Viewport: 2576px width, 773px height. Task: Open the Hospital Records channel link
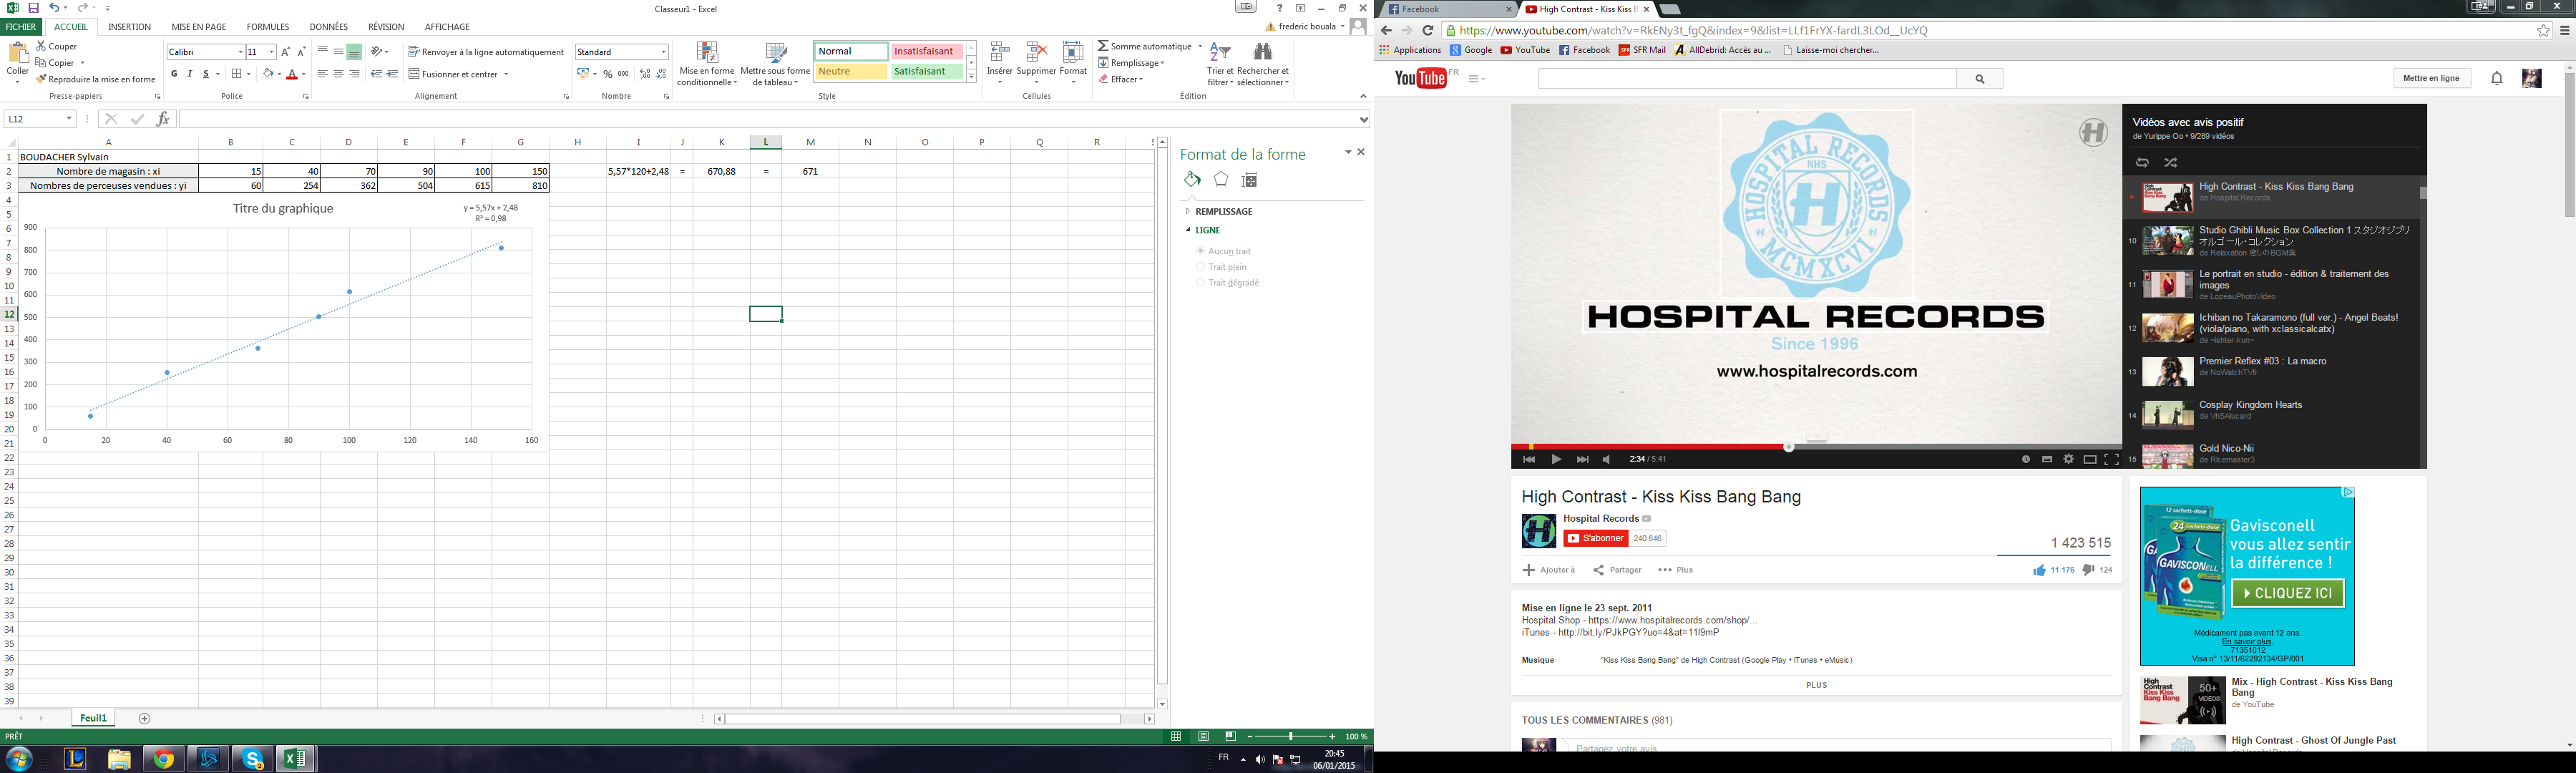(x=1601, y=518)
